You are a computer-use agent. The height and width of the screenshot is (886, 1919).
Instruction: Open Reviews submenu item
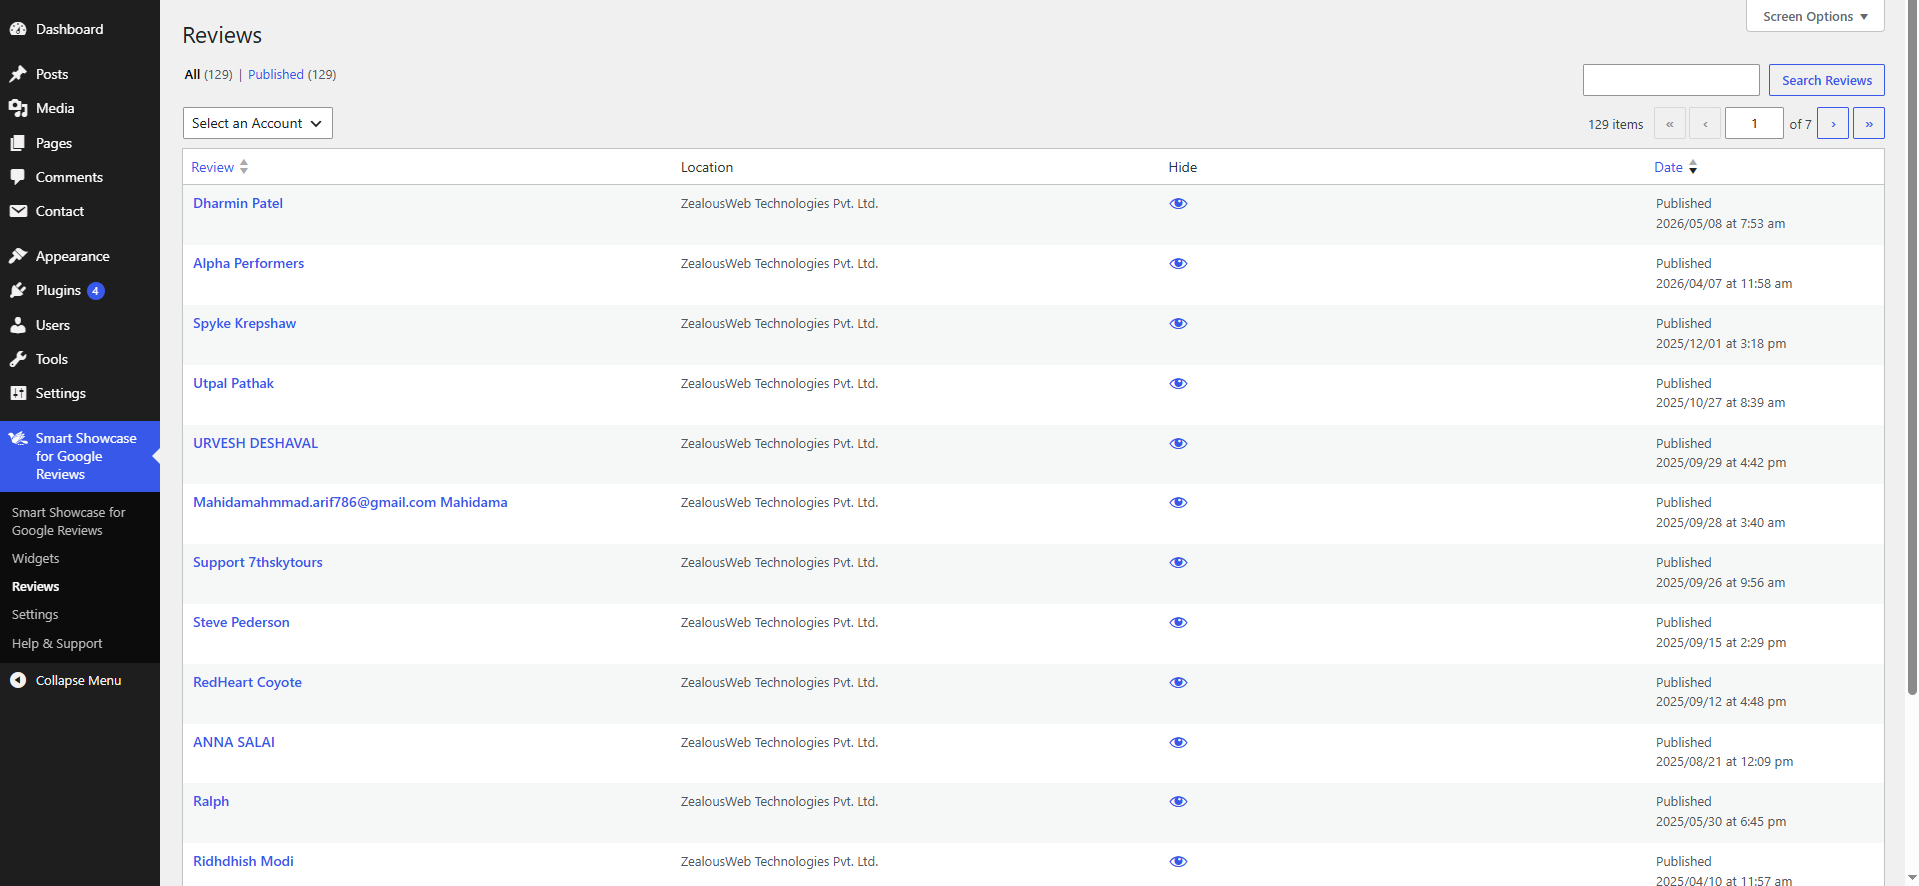[36, 586]
